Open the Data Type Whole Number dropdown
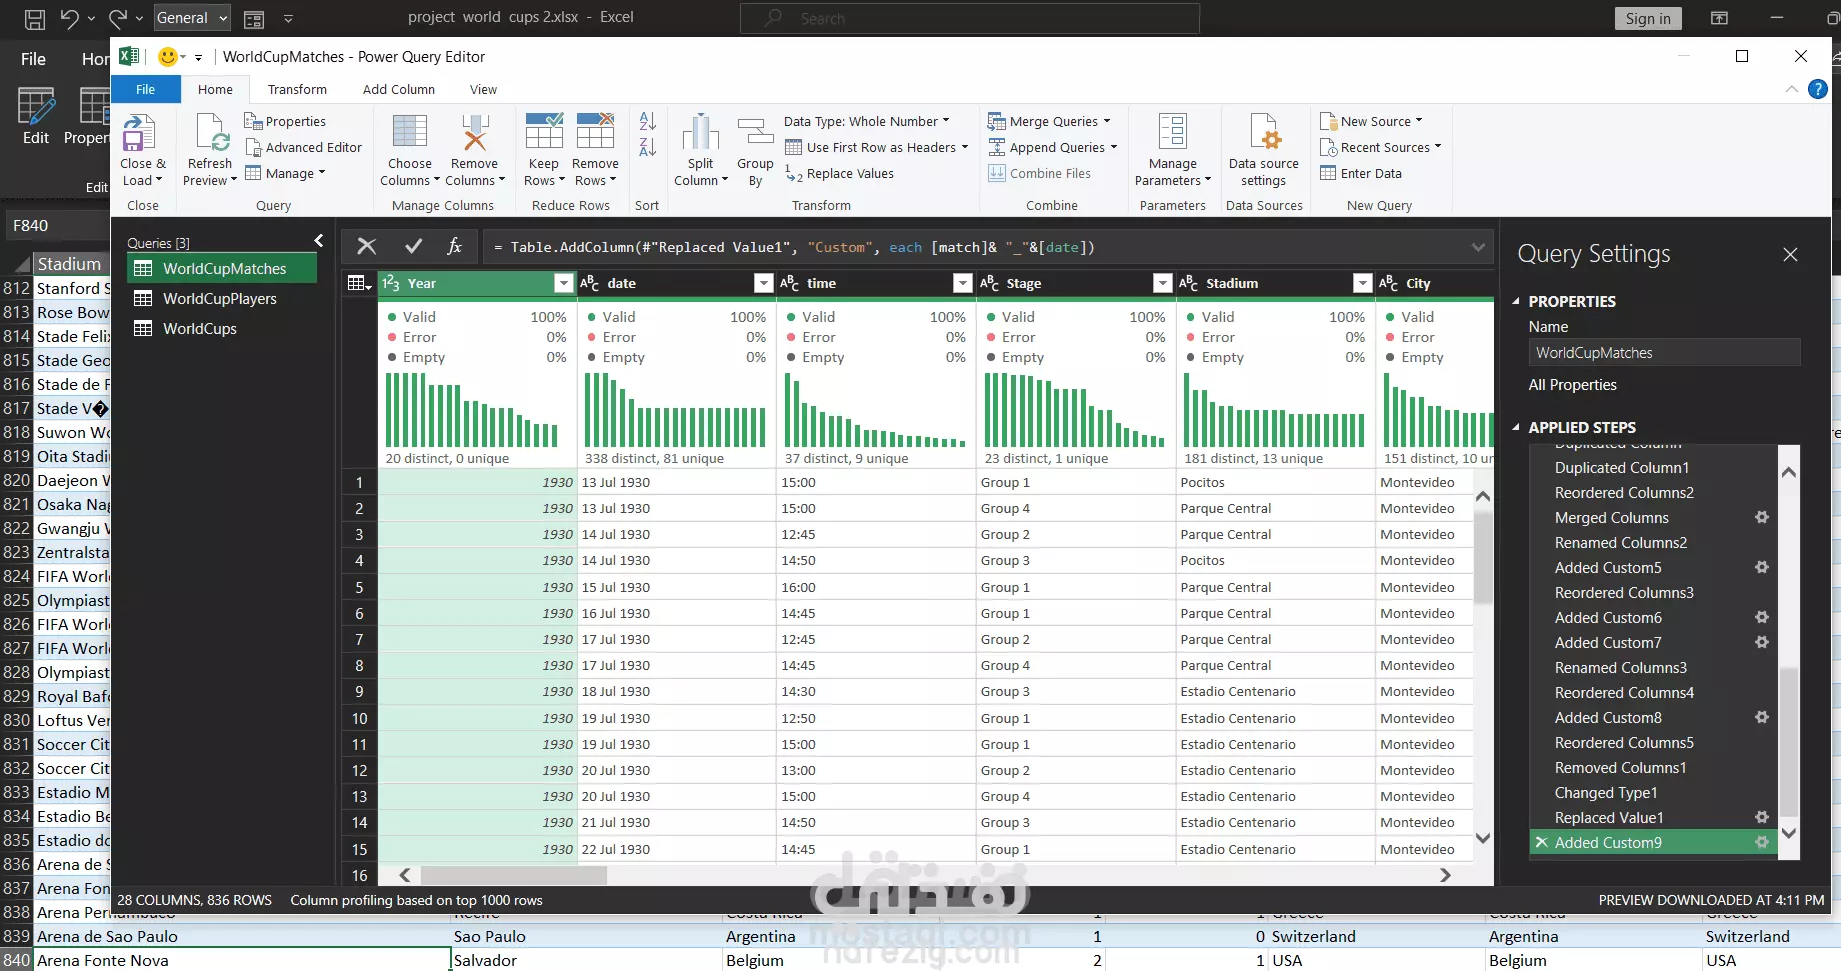 (866, 121)
